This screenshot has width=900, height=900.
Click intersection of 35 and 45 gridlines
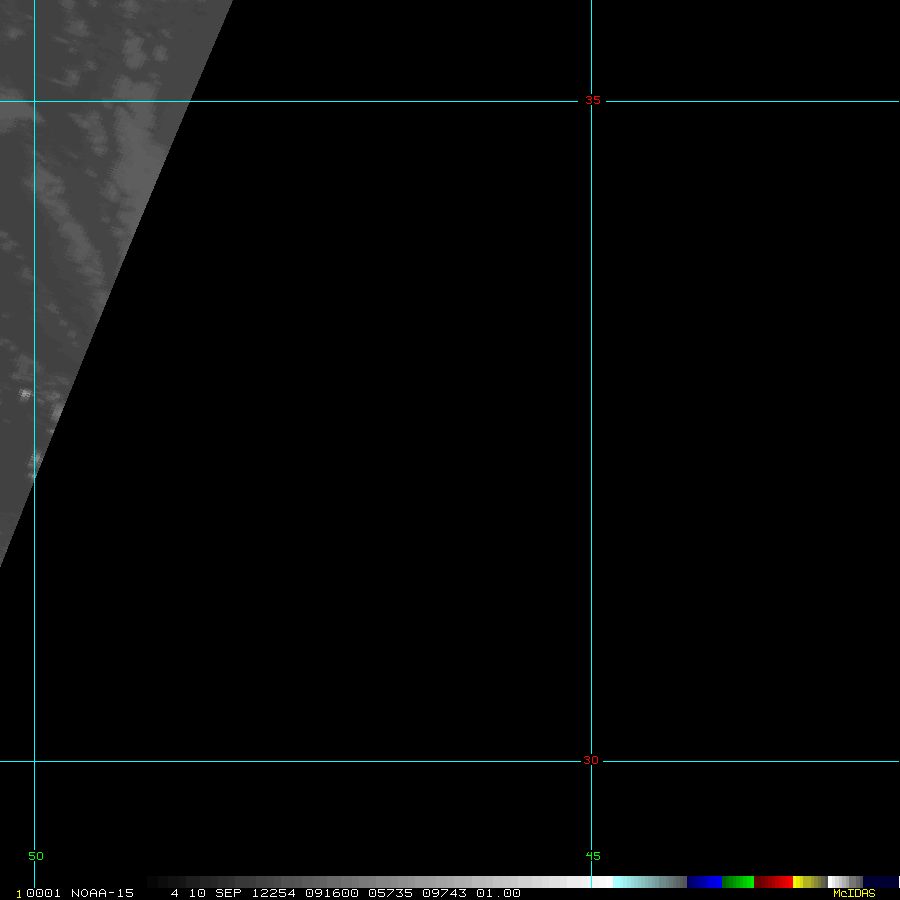pos(592,101)
